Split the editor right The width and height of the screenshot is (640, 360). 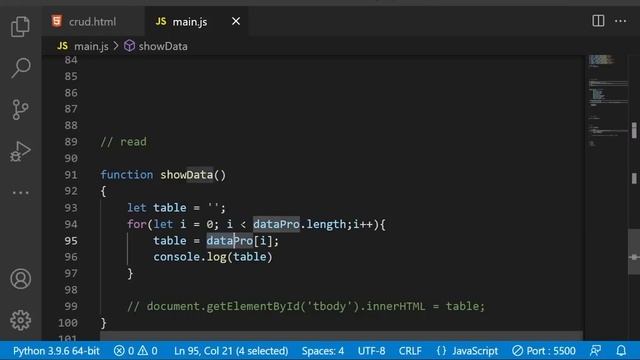[598, 21]
